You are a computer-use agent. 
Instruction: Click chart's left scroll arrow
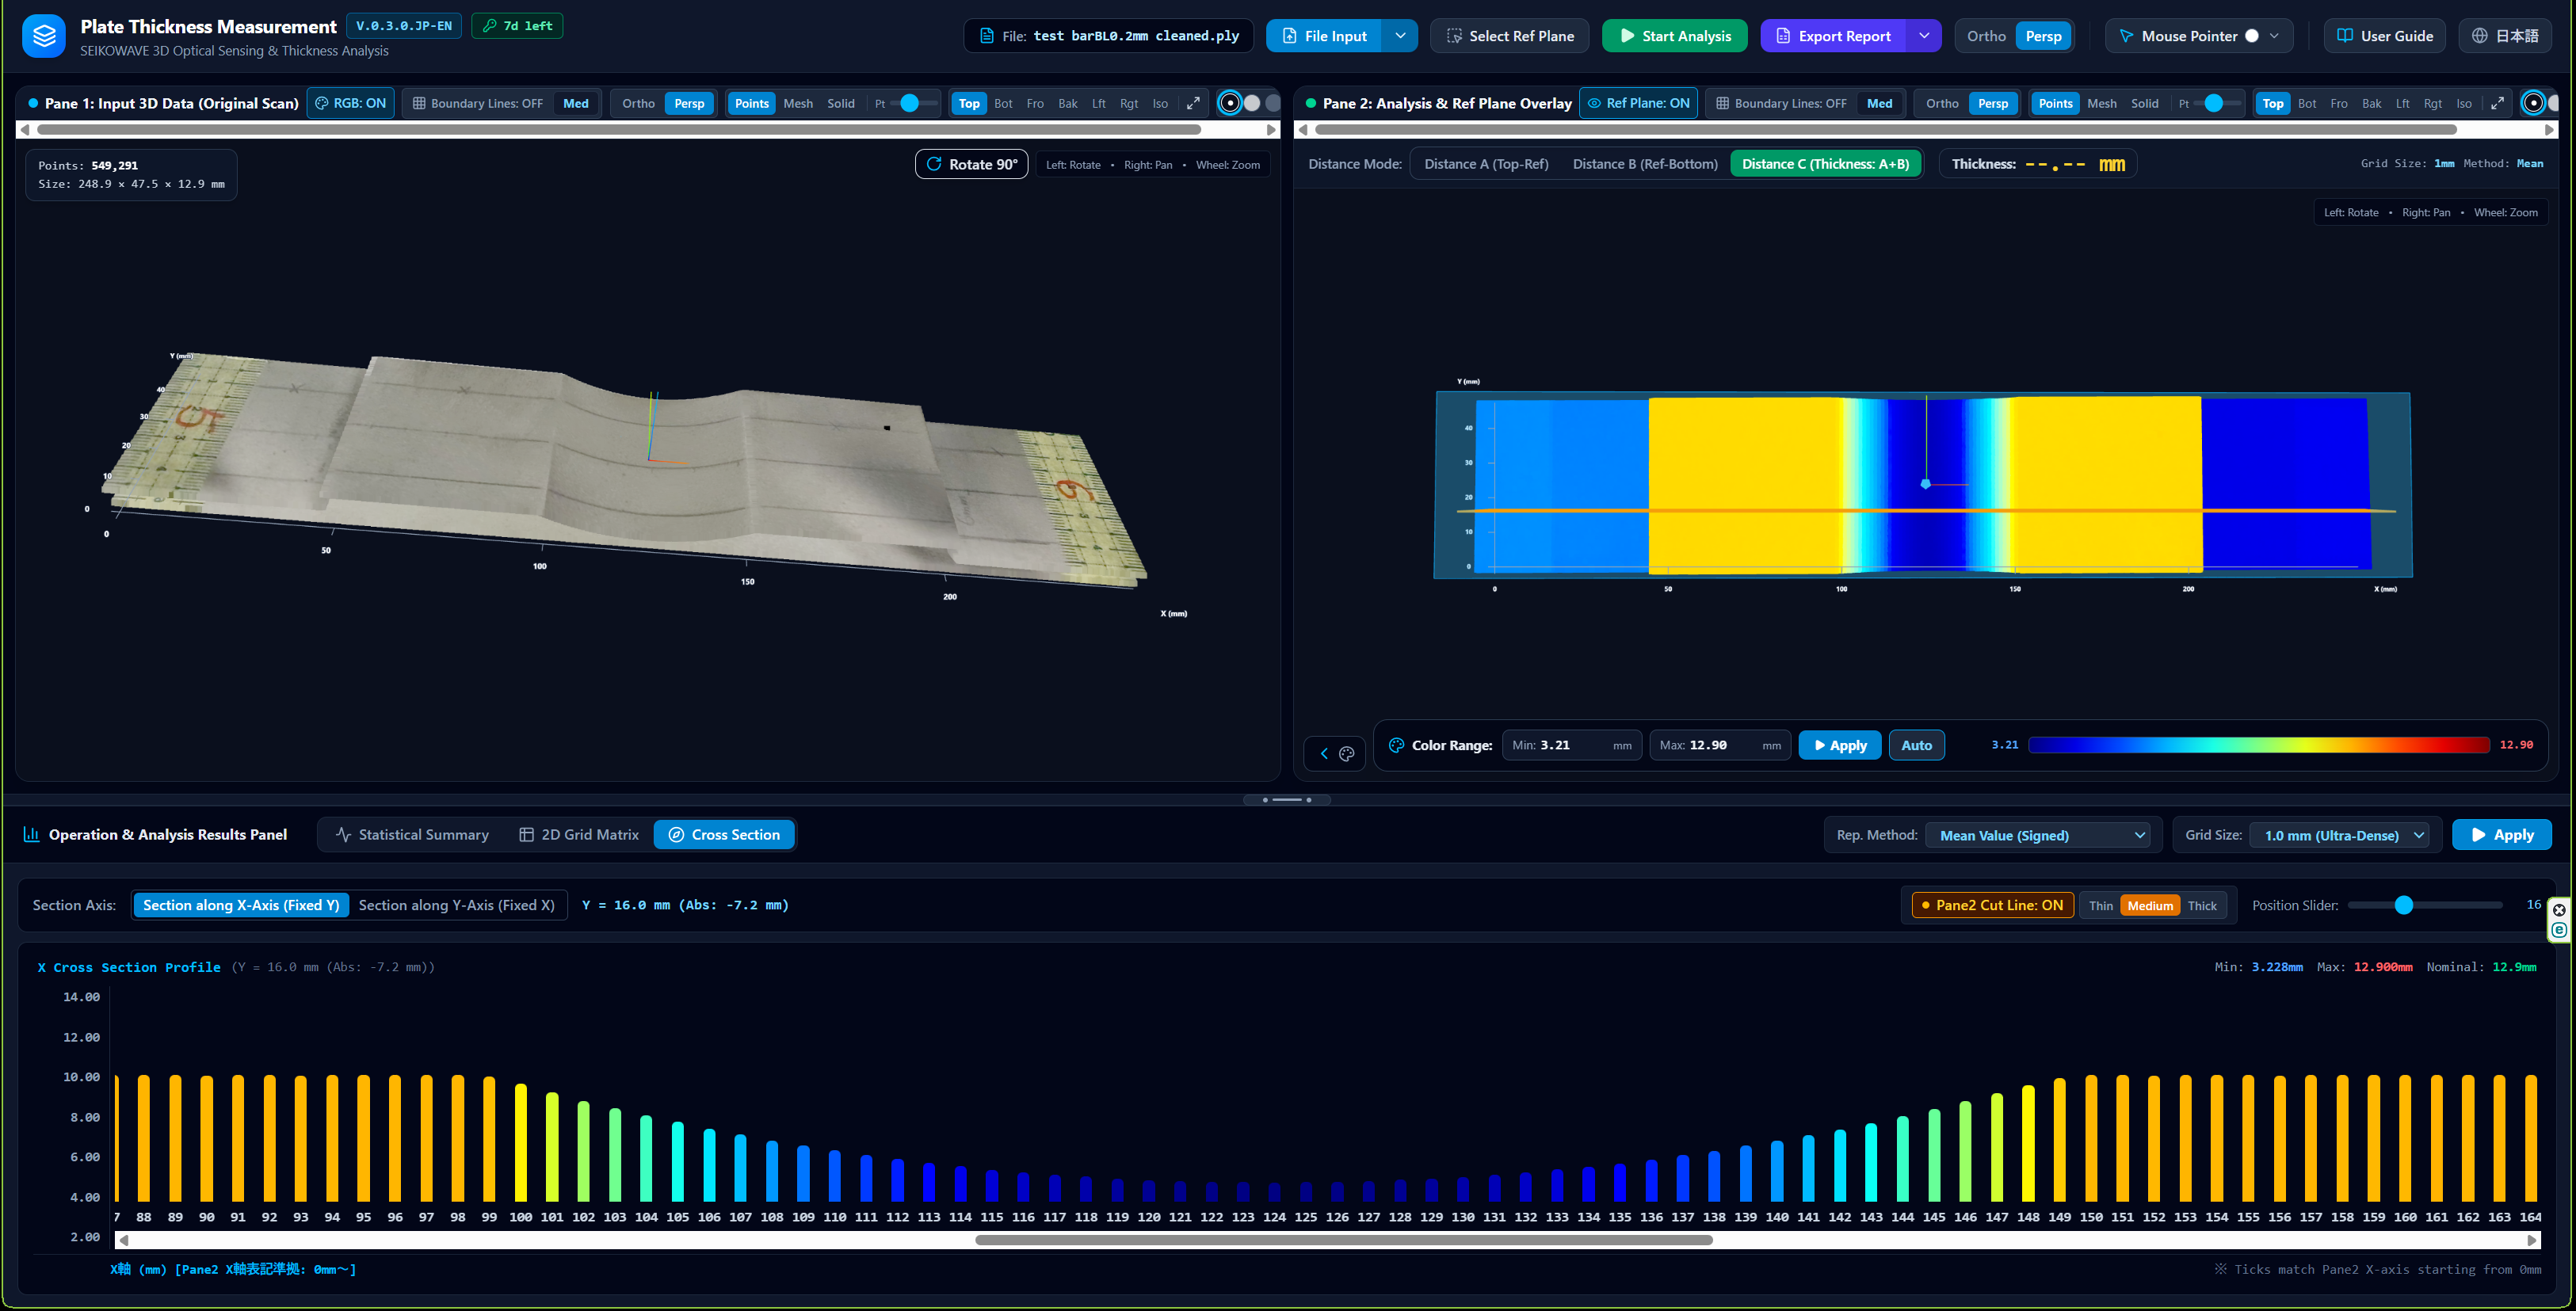pos(124,1240)
